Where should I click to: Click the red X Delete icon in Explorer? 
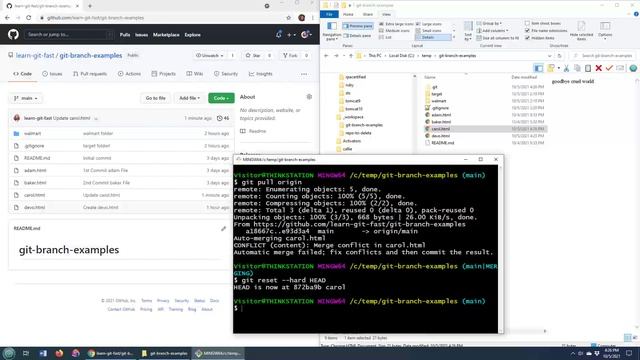(x=598, y=68)
